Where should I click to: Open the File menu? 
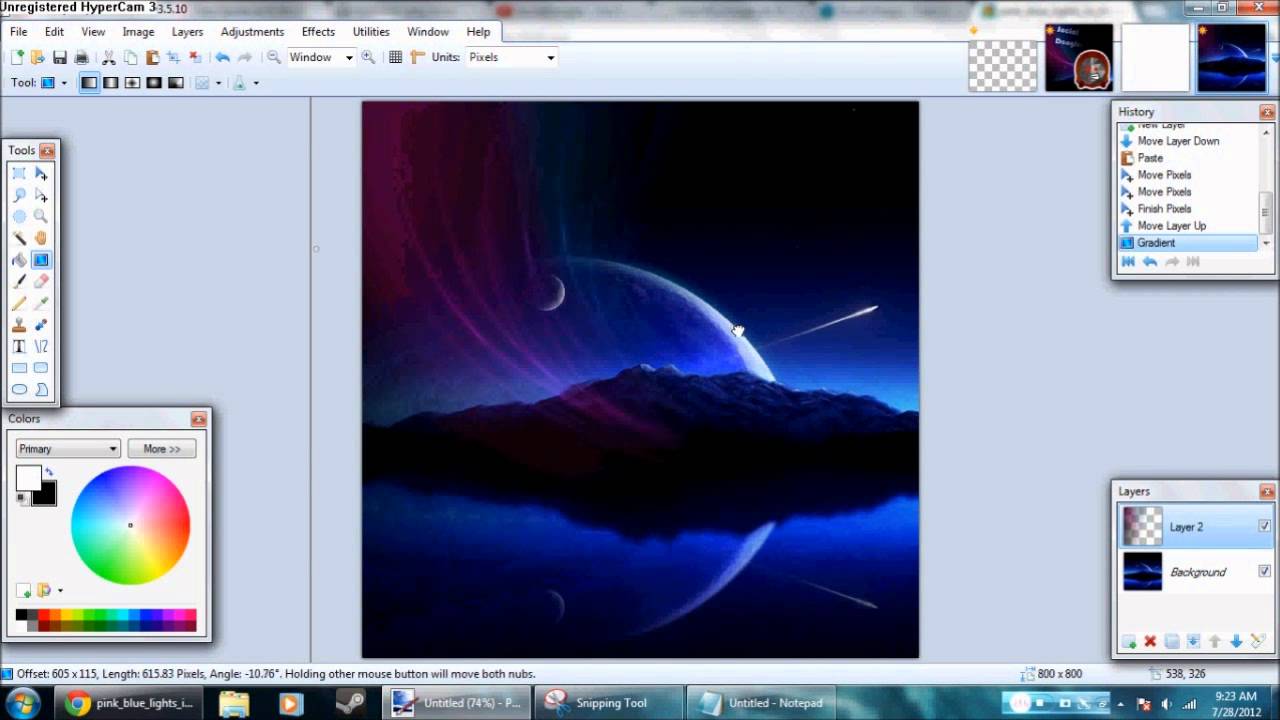tap(18, 31)
